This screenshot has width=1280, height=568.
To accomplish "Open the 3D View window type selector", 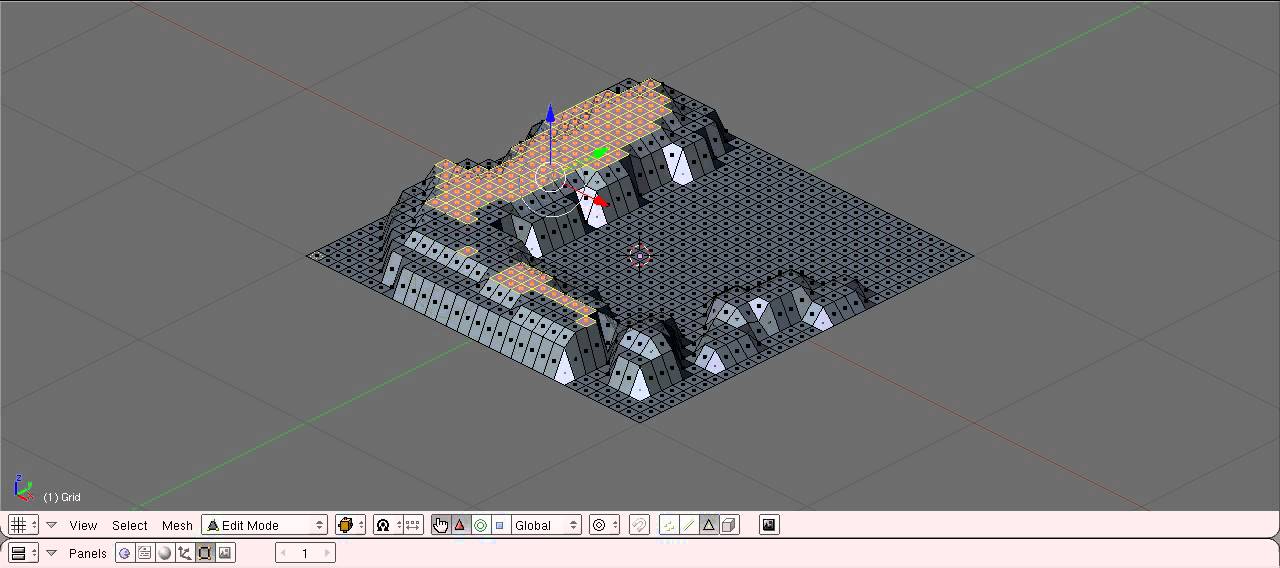I will tap(23, 525).
